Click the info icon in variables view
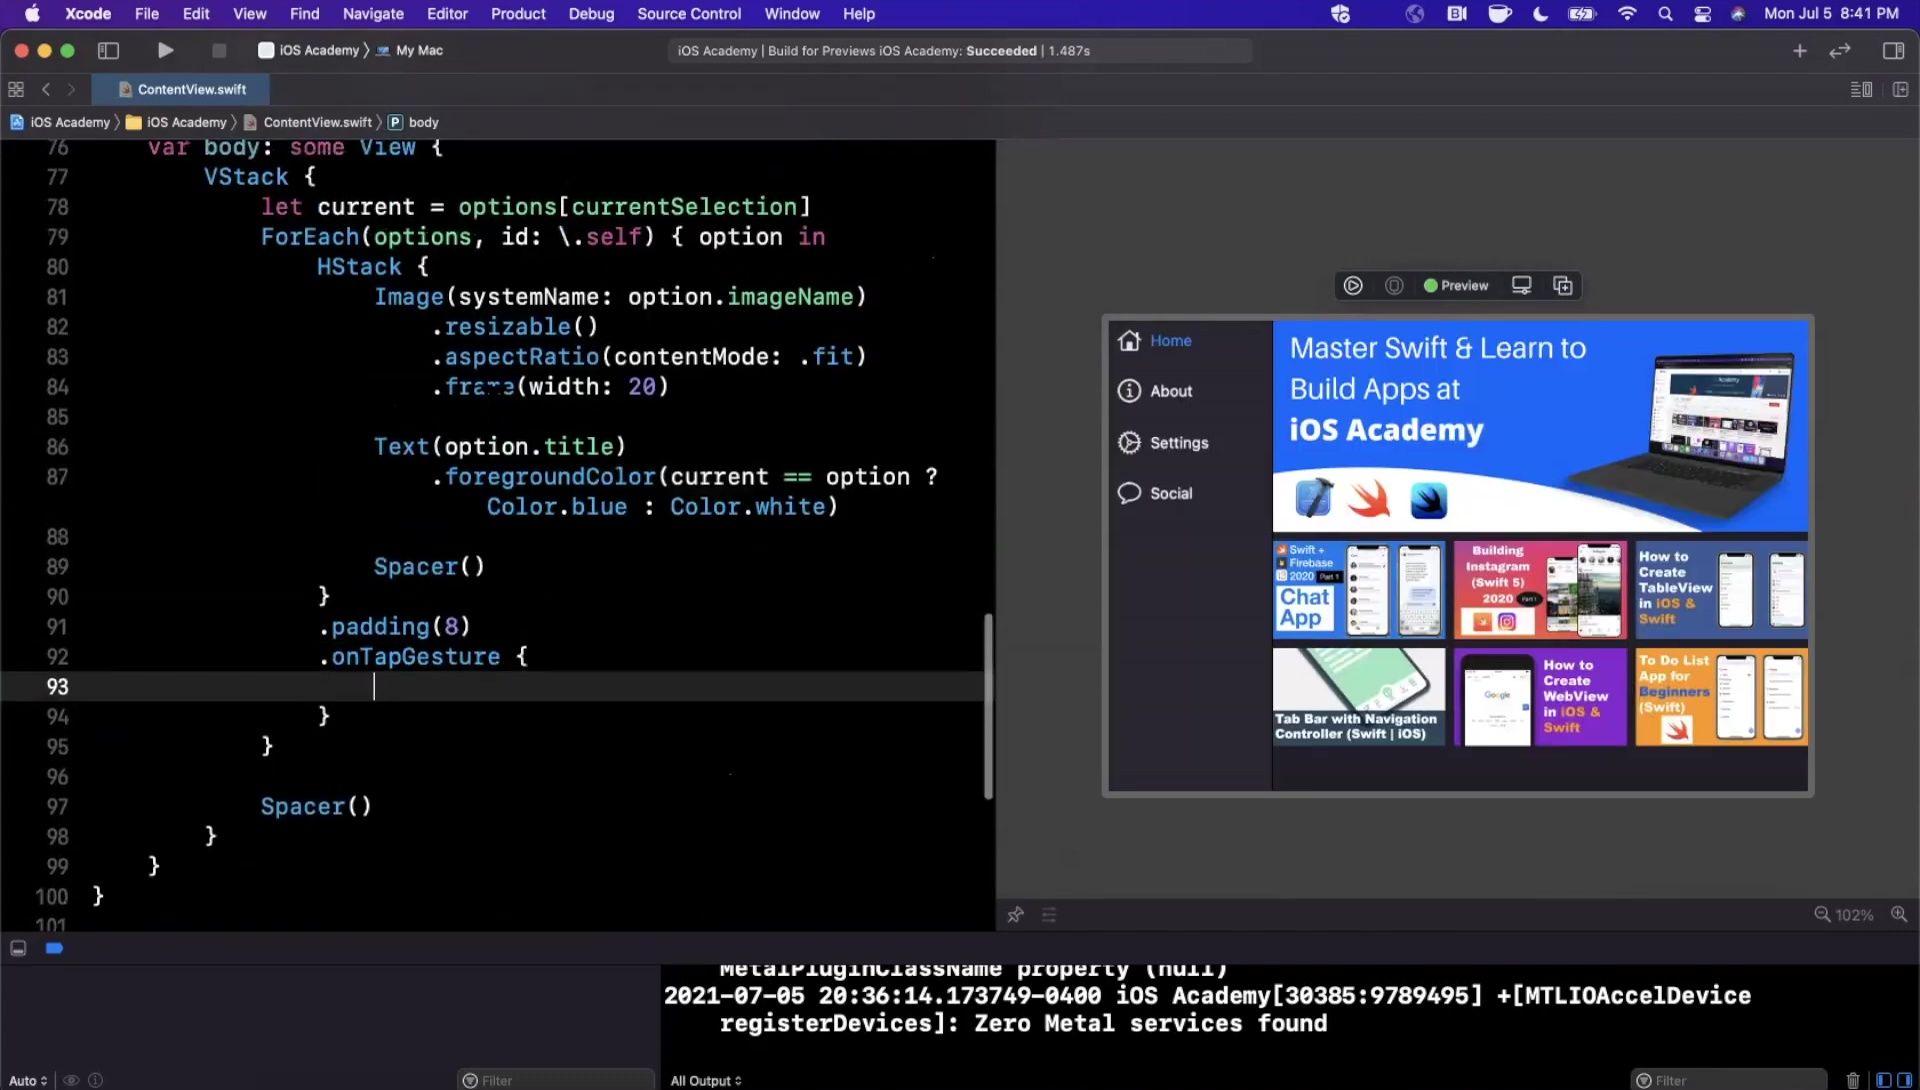Image resolution: width=1920 pixels, height=1090 pixels. (96, 1080)
